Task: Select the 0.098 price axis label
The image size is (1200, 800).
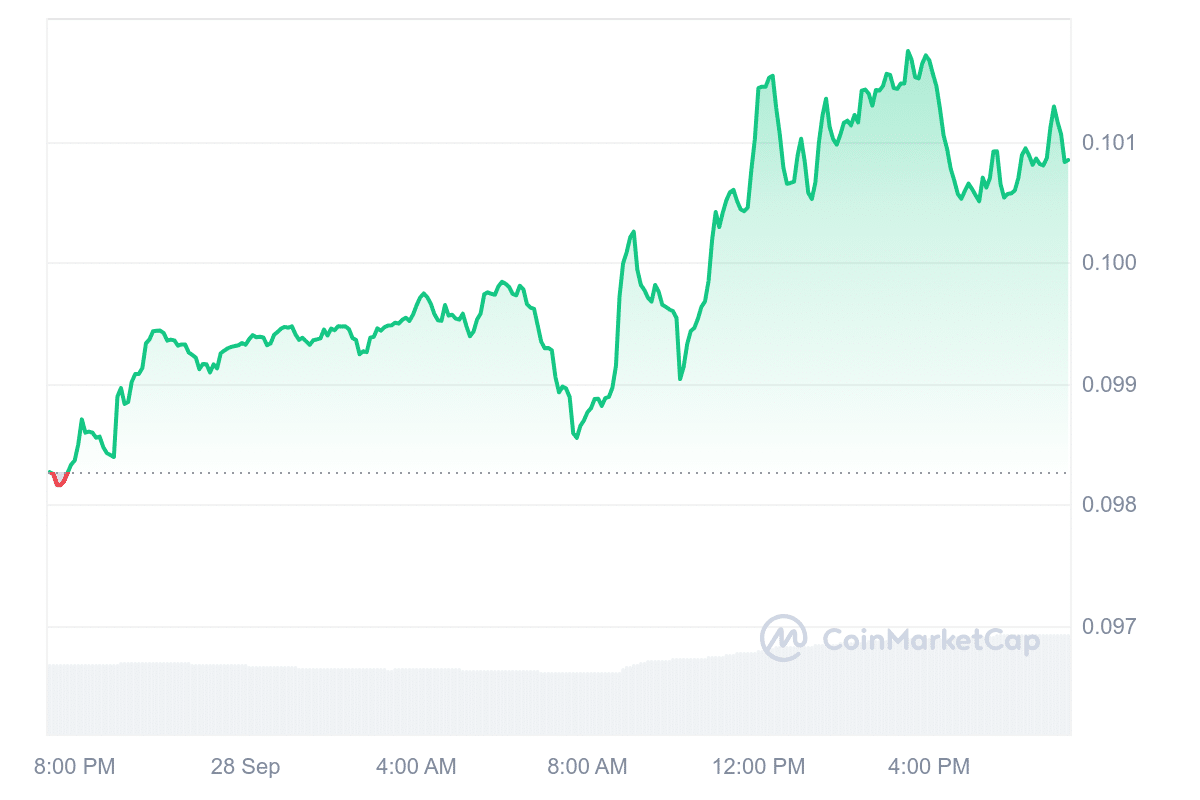Action: (1108, 505)
